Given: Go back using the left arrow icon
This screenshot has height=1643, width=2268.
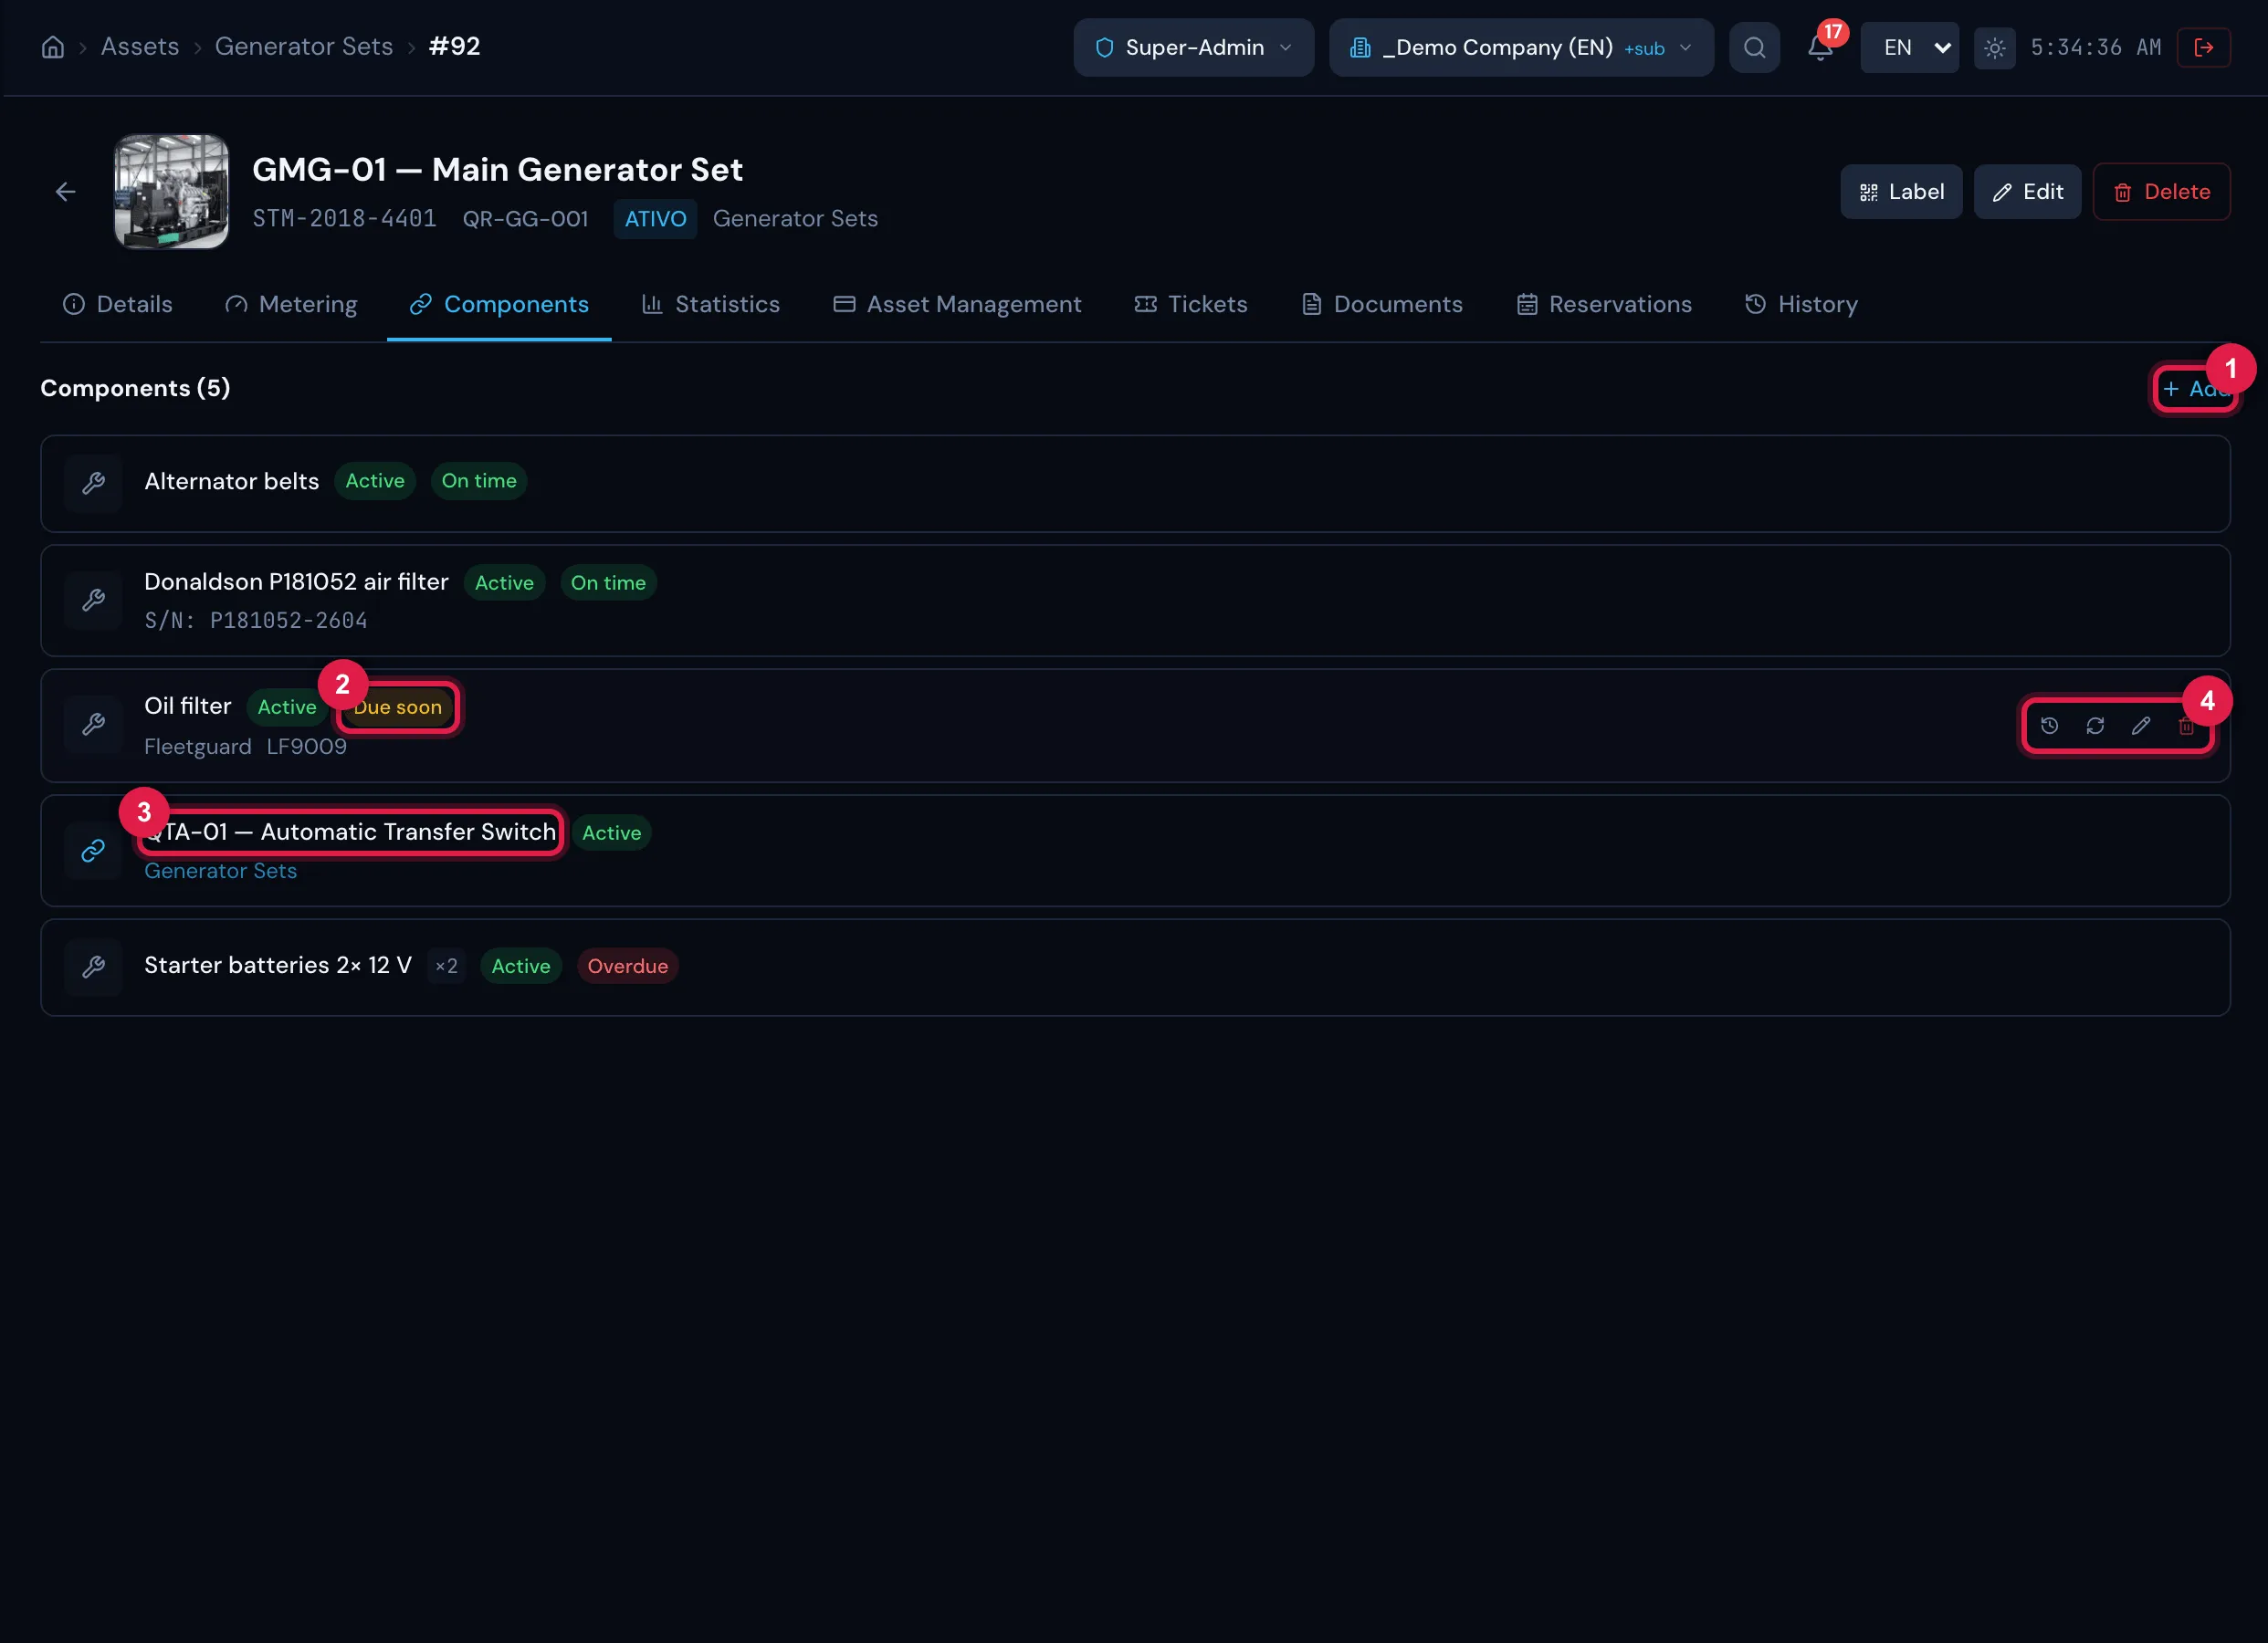Looking at the screenshot, I should click(x=66, y=191).
